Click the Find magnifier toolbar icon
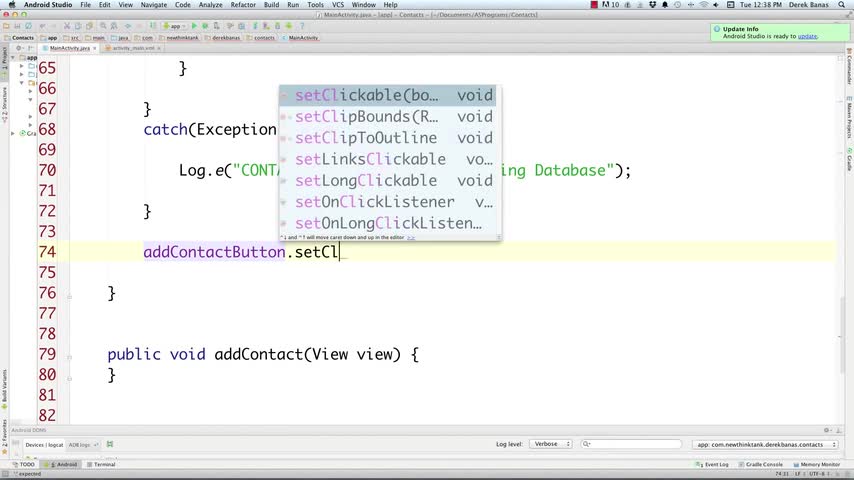The height and width of the screenshot is (480, 854). point(103,26)
